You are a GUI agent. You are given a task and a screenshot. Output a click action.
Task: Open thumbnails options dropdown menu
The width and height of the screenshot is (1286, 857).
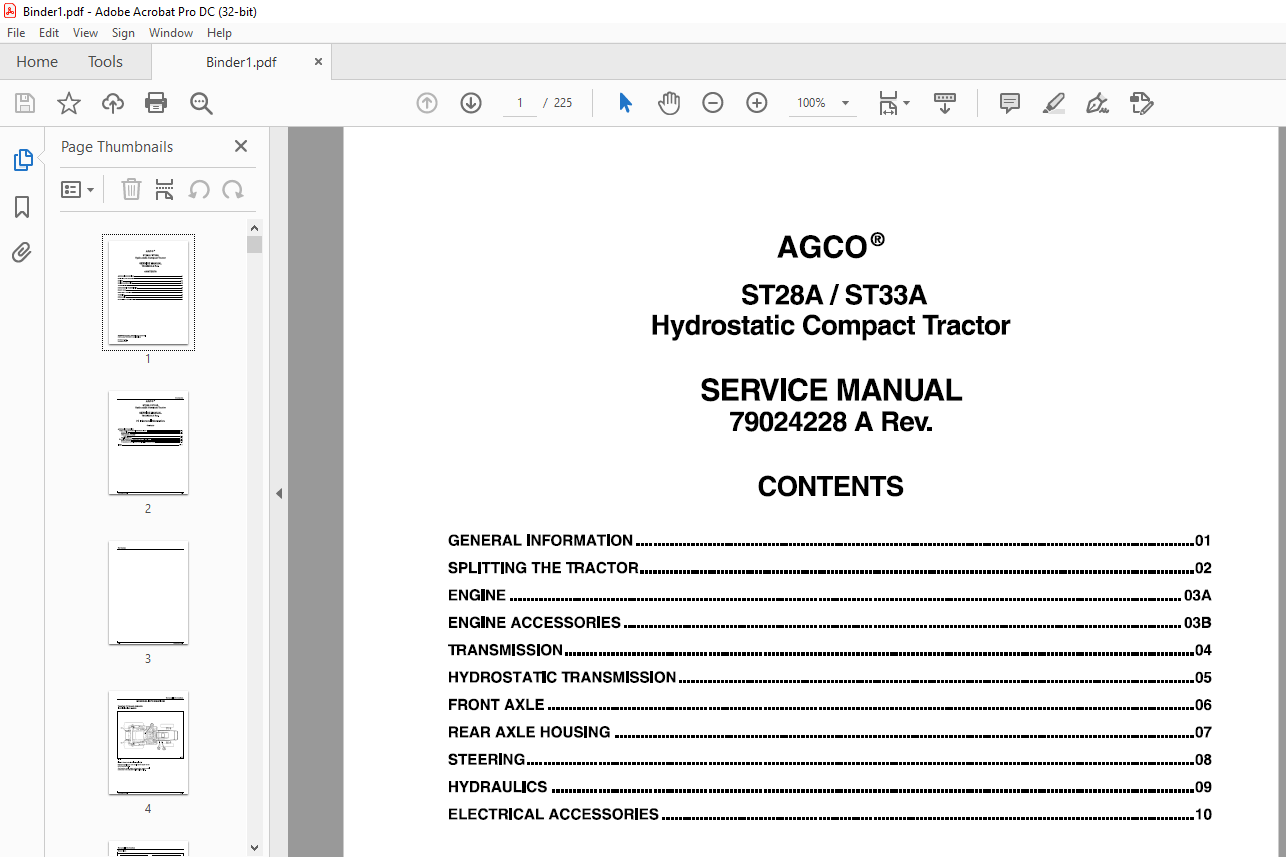point(78,189)
